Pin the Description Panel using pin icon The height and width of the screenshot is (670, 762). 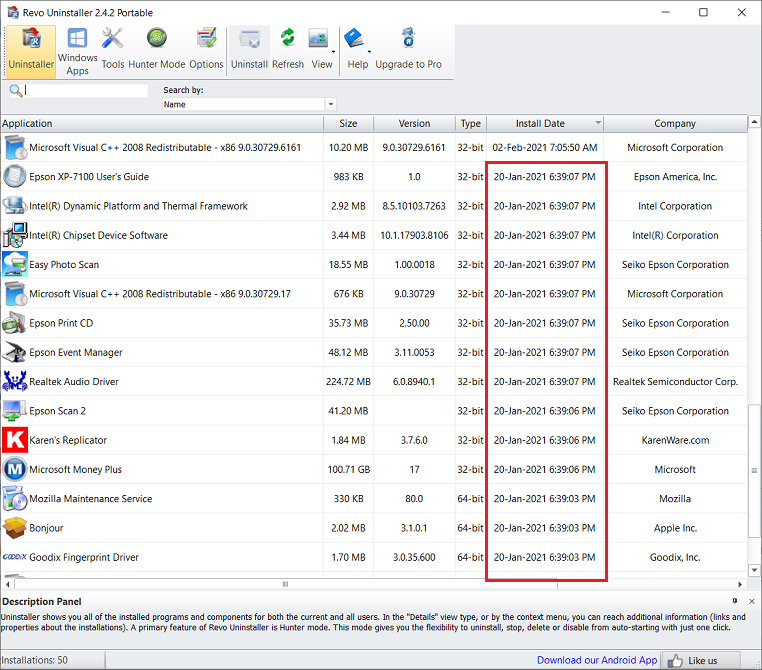[736, 601]
